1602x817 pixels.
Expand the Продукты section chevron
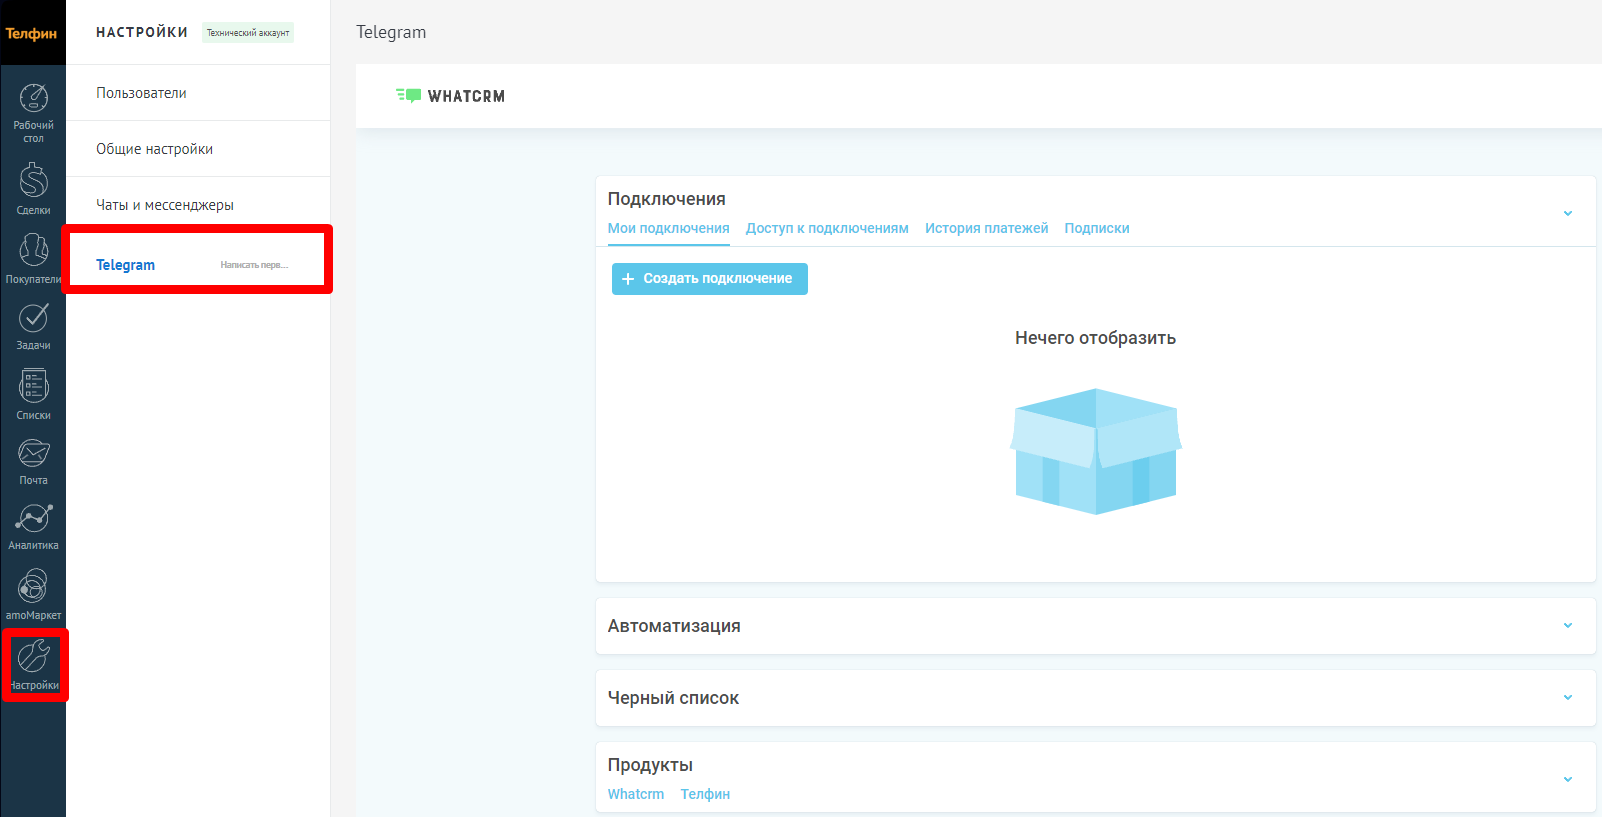coord(1567,779)
